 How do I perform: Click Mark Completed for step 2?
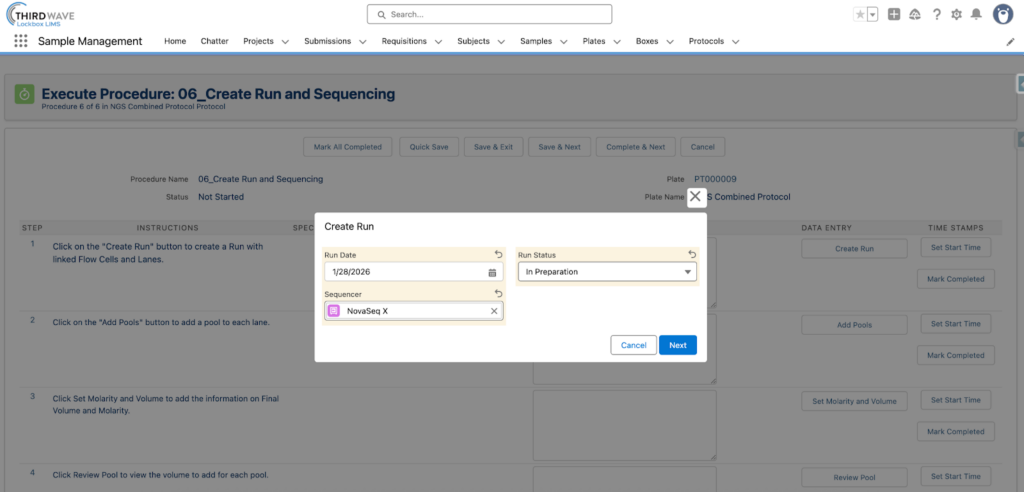[x=955, y=355]
